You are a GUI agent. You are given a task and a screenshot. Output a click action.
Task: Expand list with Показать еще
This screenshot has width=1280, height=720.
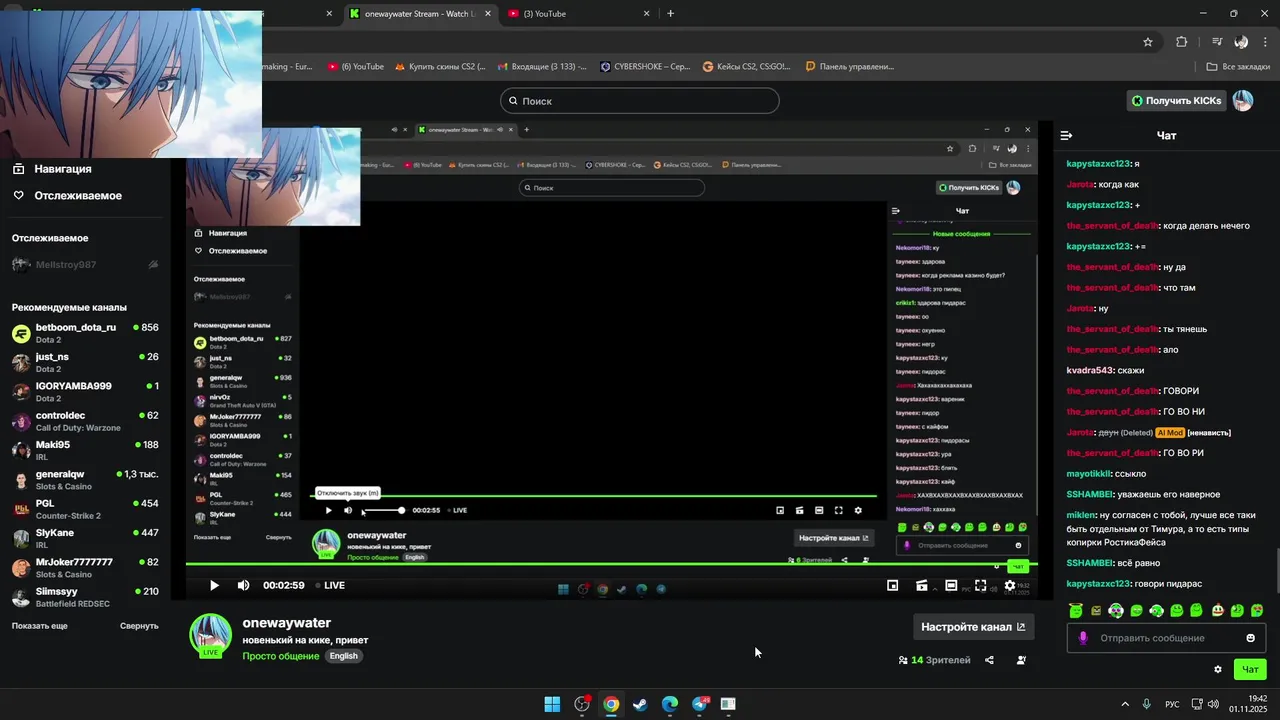(x=40, y=626)
